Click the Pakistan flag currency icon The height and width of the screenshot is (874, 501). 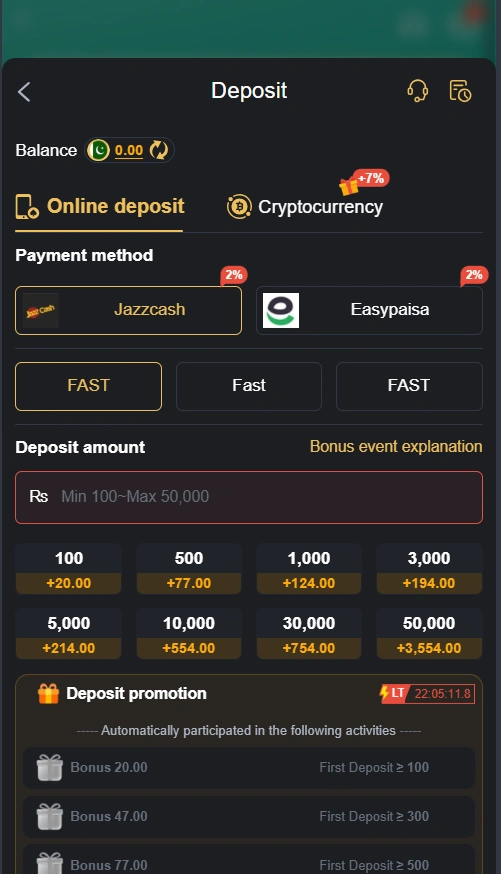click(99, 150)
